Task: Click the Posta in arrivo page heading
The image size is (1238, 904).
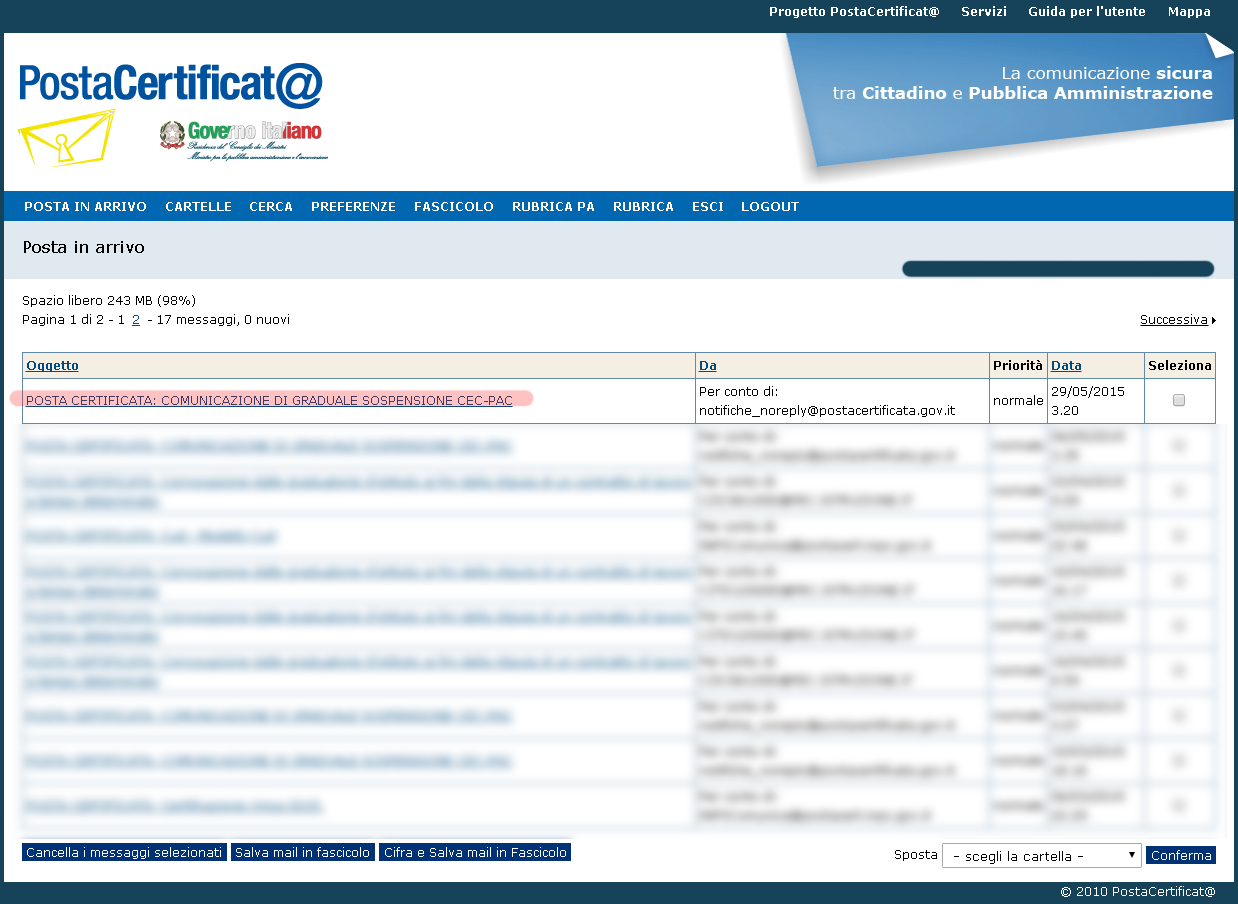Action: [84, 247]
